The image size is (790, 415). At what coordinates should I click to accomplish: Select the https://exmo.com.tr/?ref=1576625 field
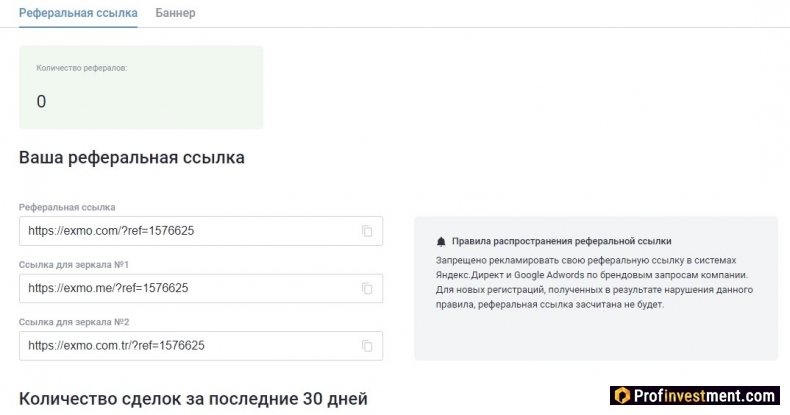coord(201,346)
